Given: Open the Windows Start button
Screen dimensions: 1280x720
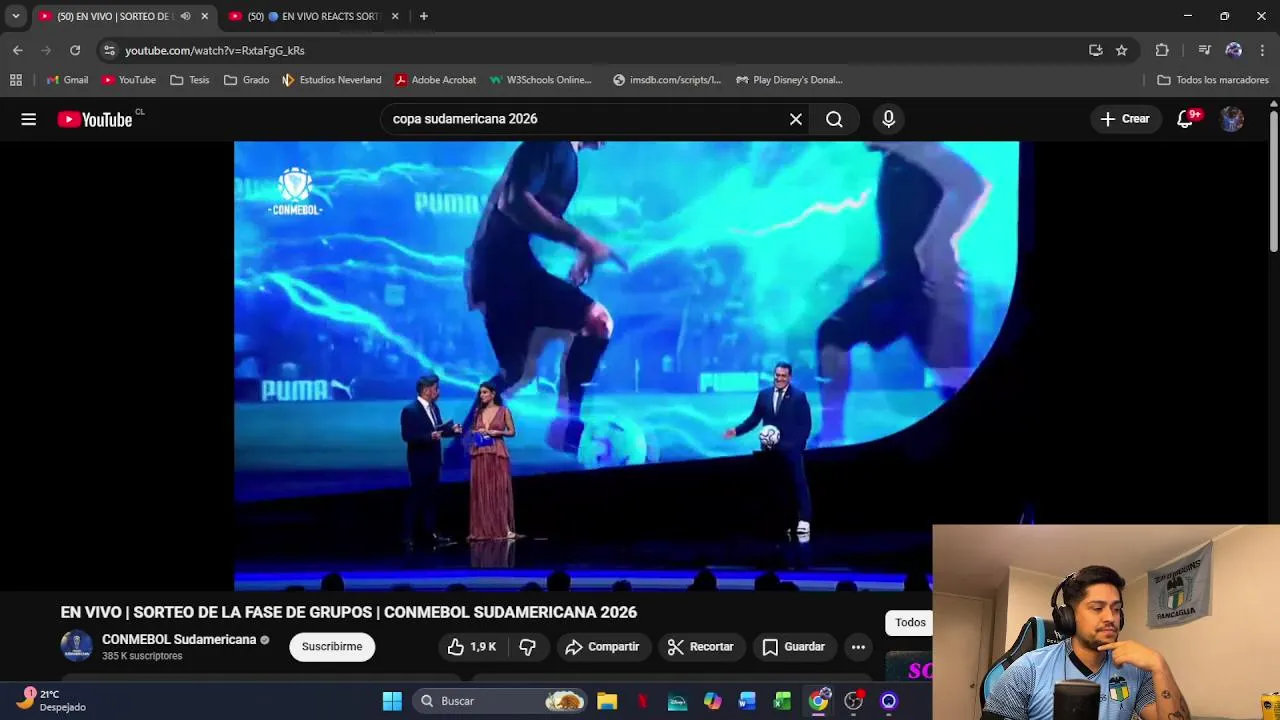Looking at the screenshot, I should (392, 701).
